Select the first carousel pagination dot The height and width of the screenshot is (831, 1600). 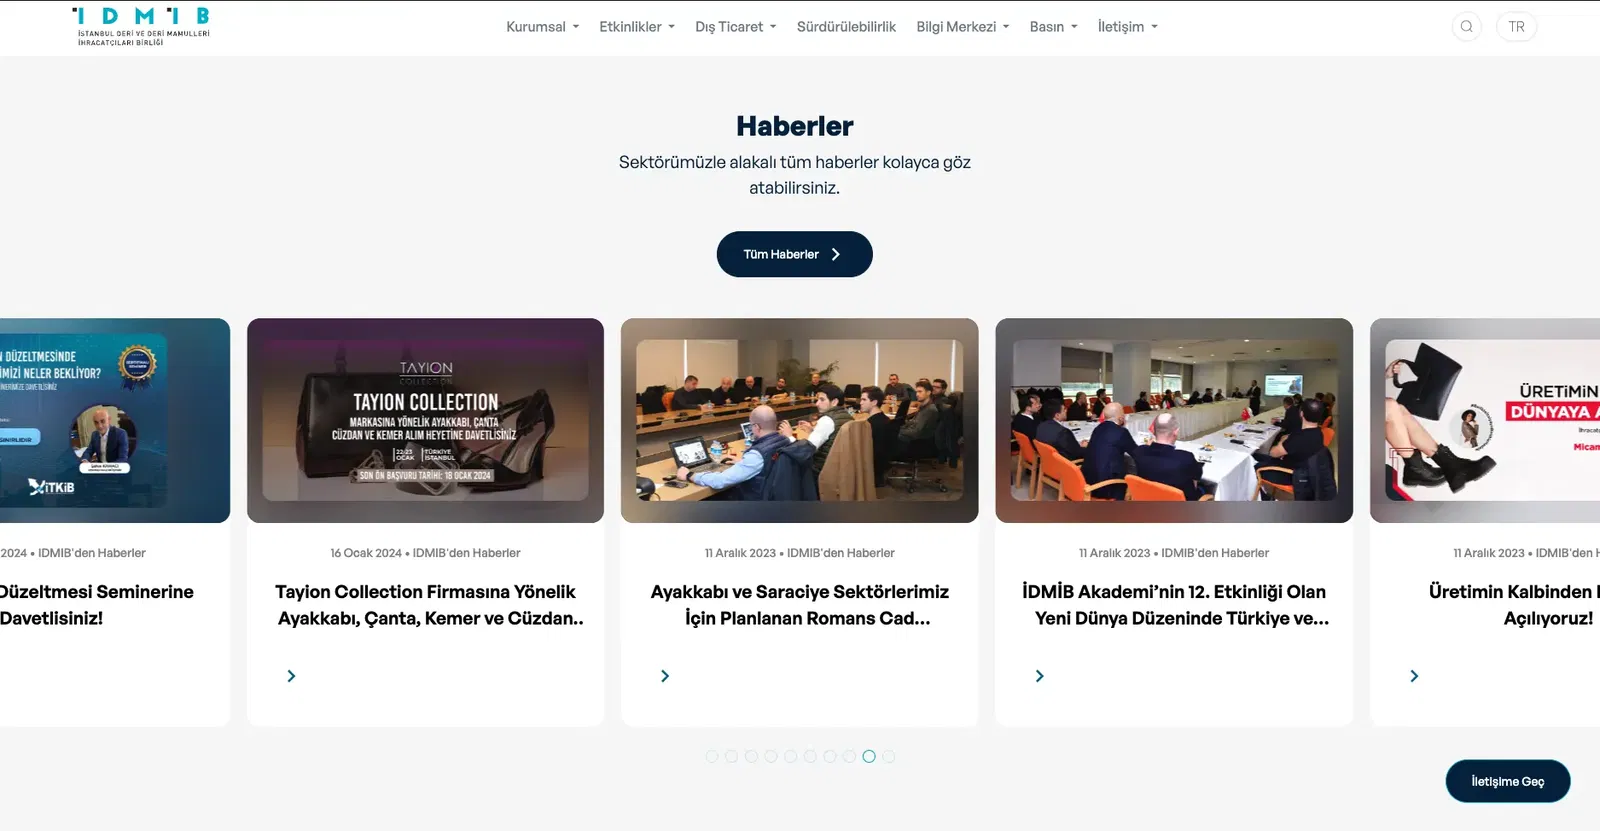pyautogui.click(x=712, y=756)
